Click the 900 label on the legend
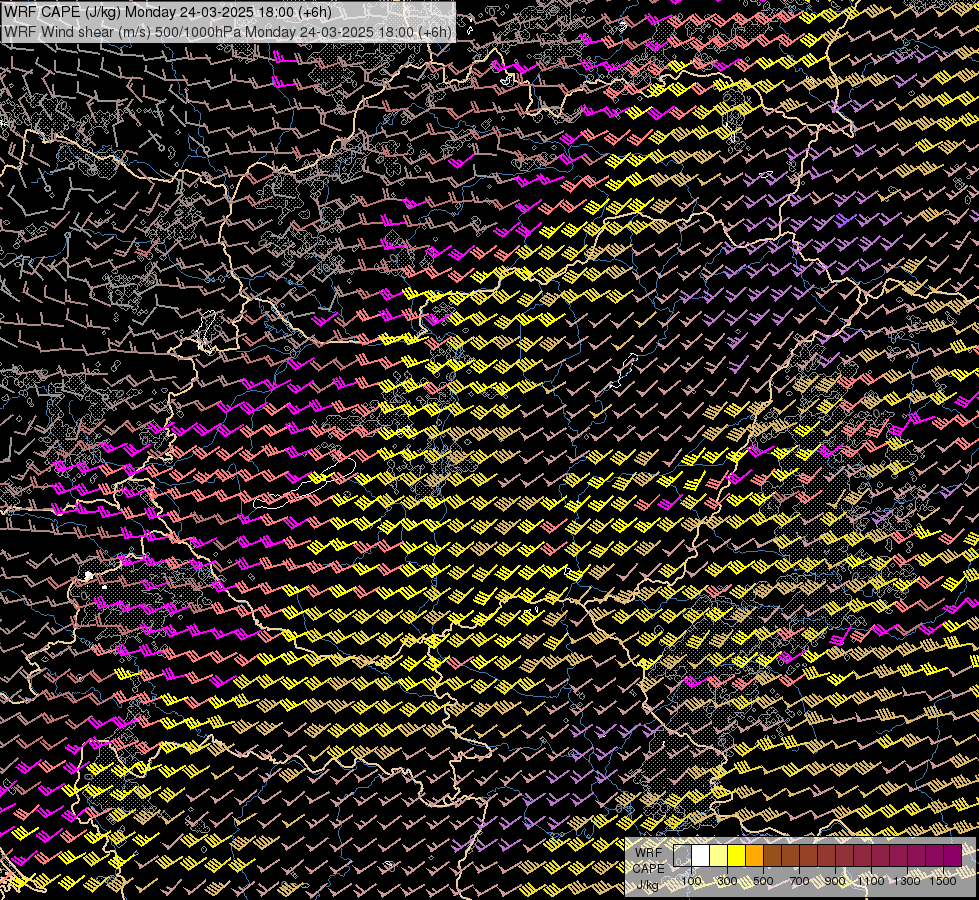Viewport: 979px width, 900px height. click(x=835, y=881)
